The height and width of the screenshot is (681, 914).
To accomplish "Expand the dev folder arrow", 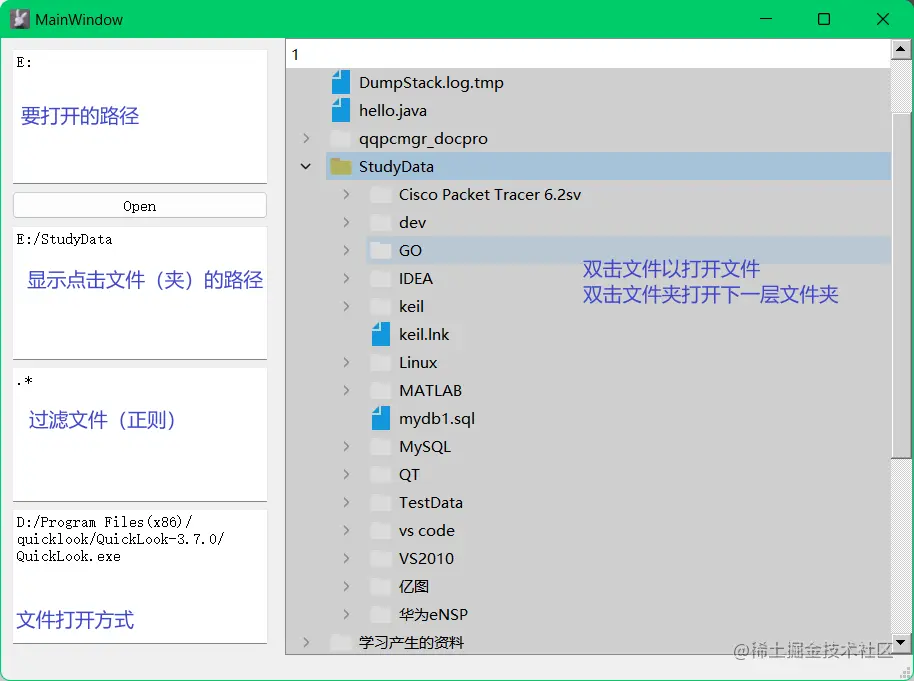I will click(x=346, y=223).
